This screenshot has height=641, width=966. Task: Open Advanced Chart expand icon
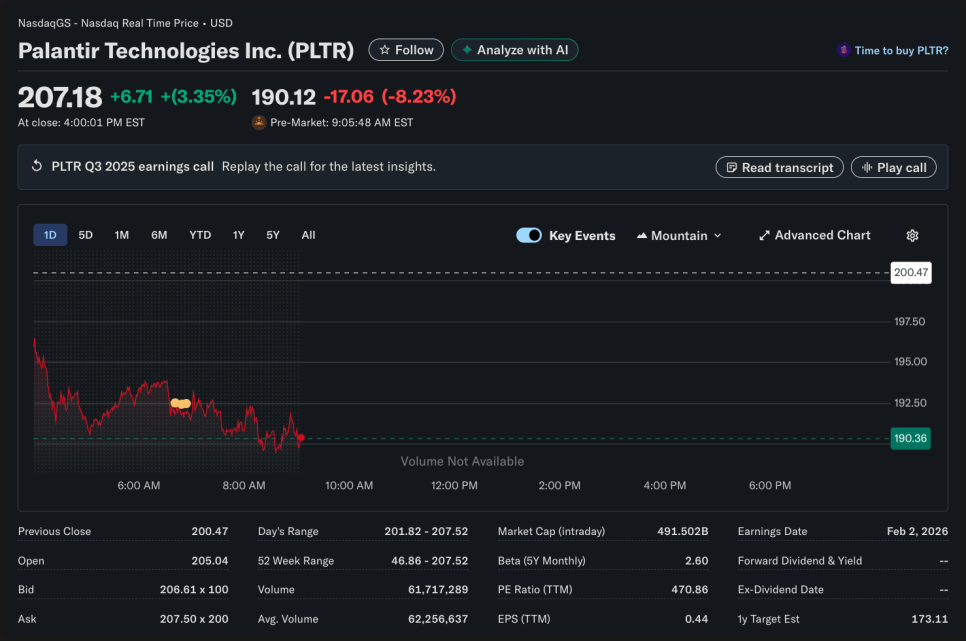point(765,235)
